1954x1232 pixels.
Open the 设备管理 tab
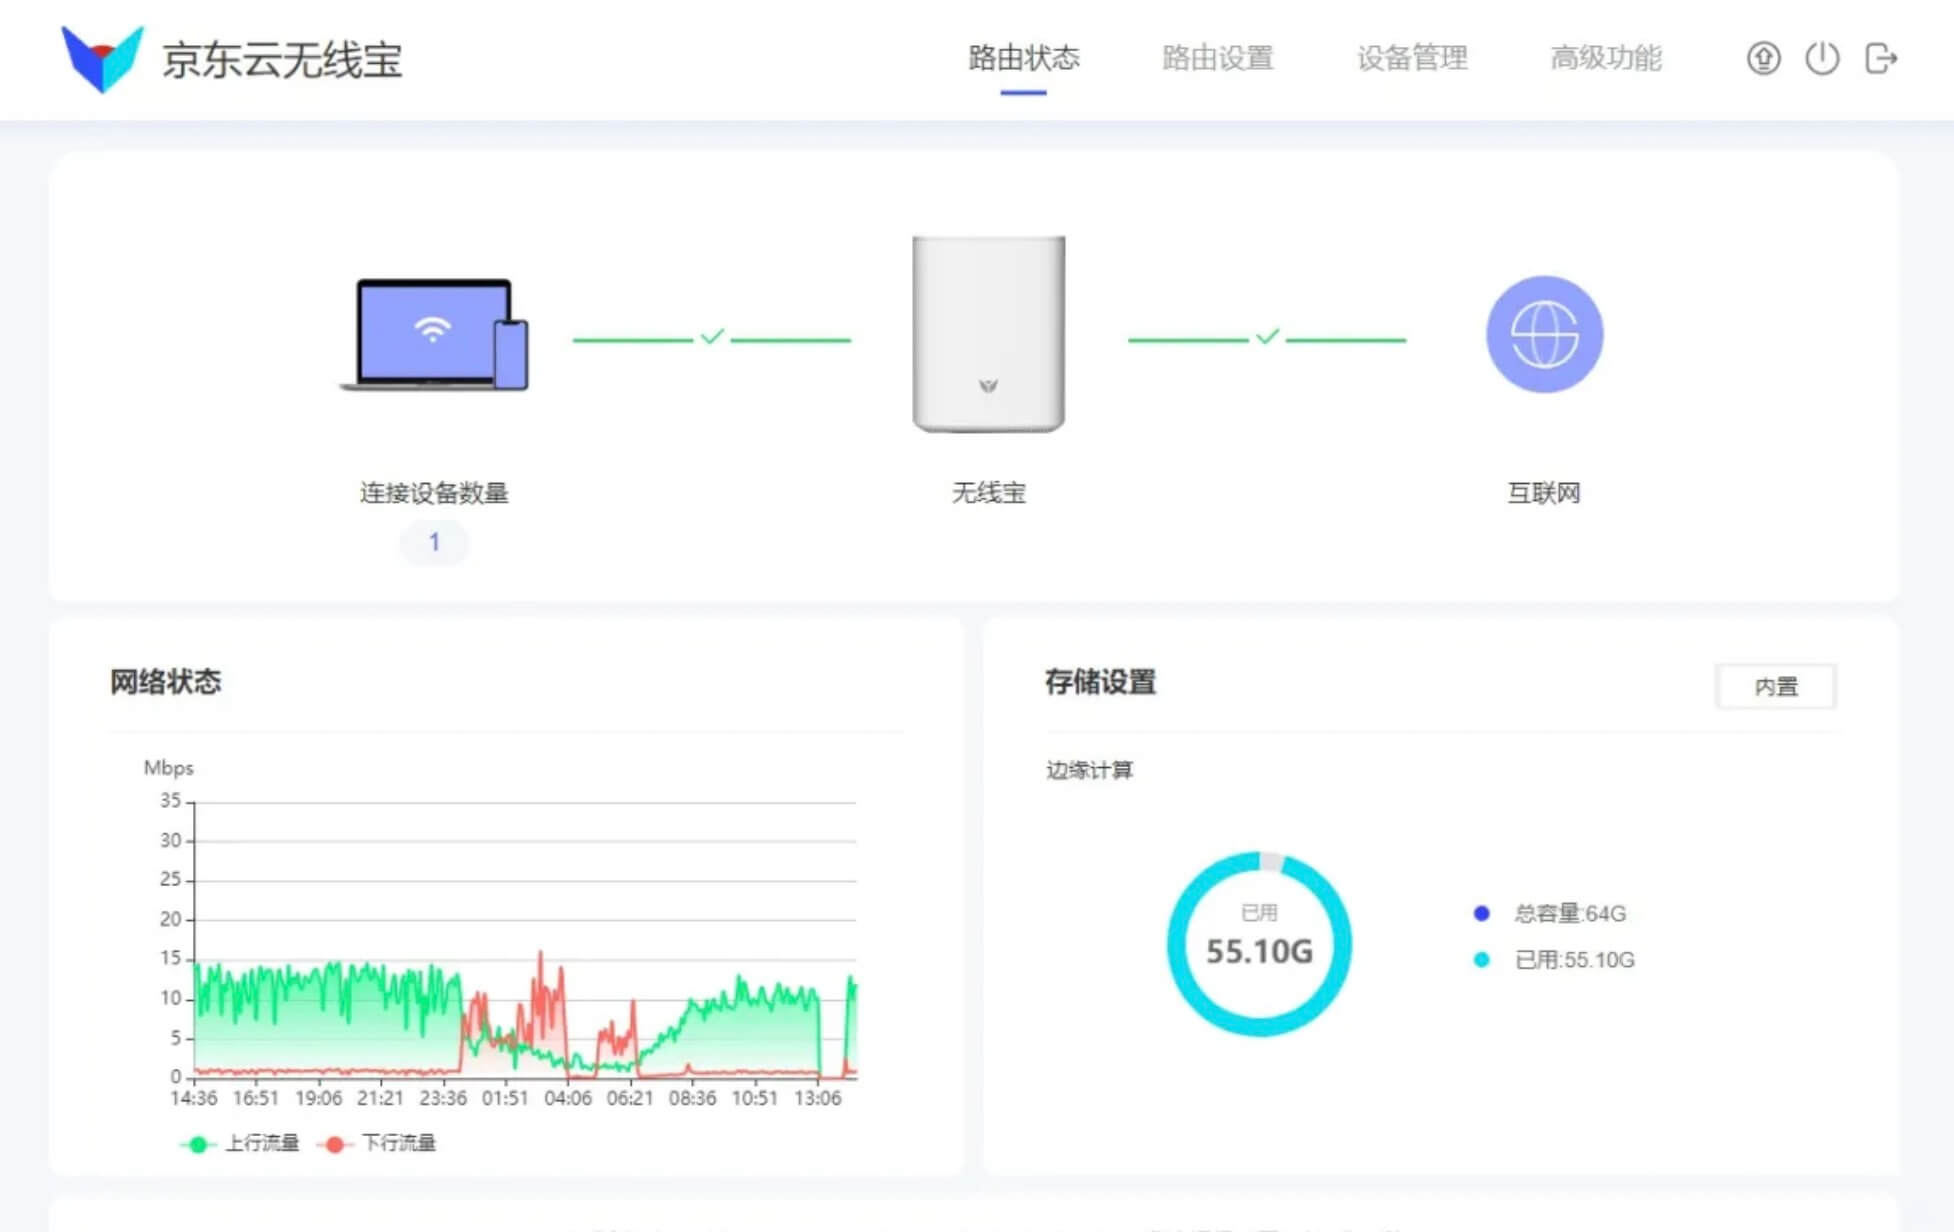pyautogui.click(x=1412, y=60)
